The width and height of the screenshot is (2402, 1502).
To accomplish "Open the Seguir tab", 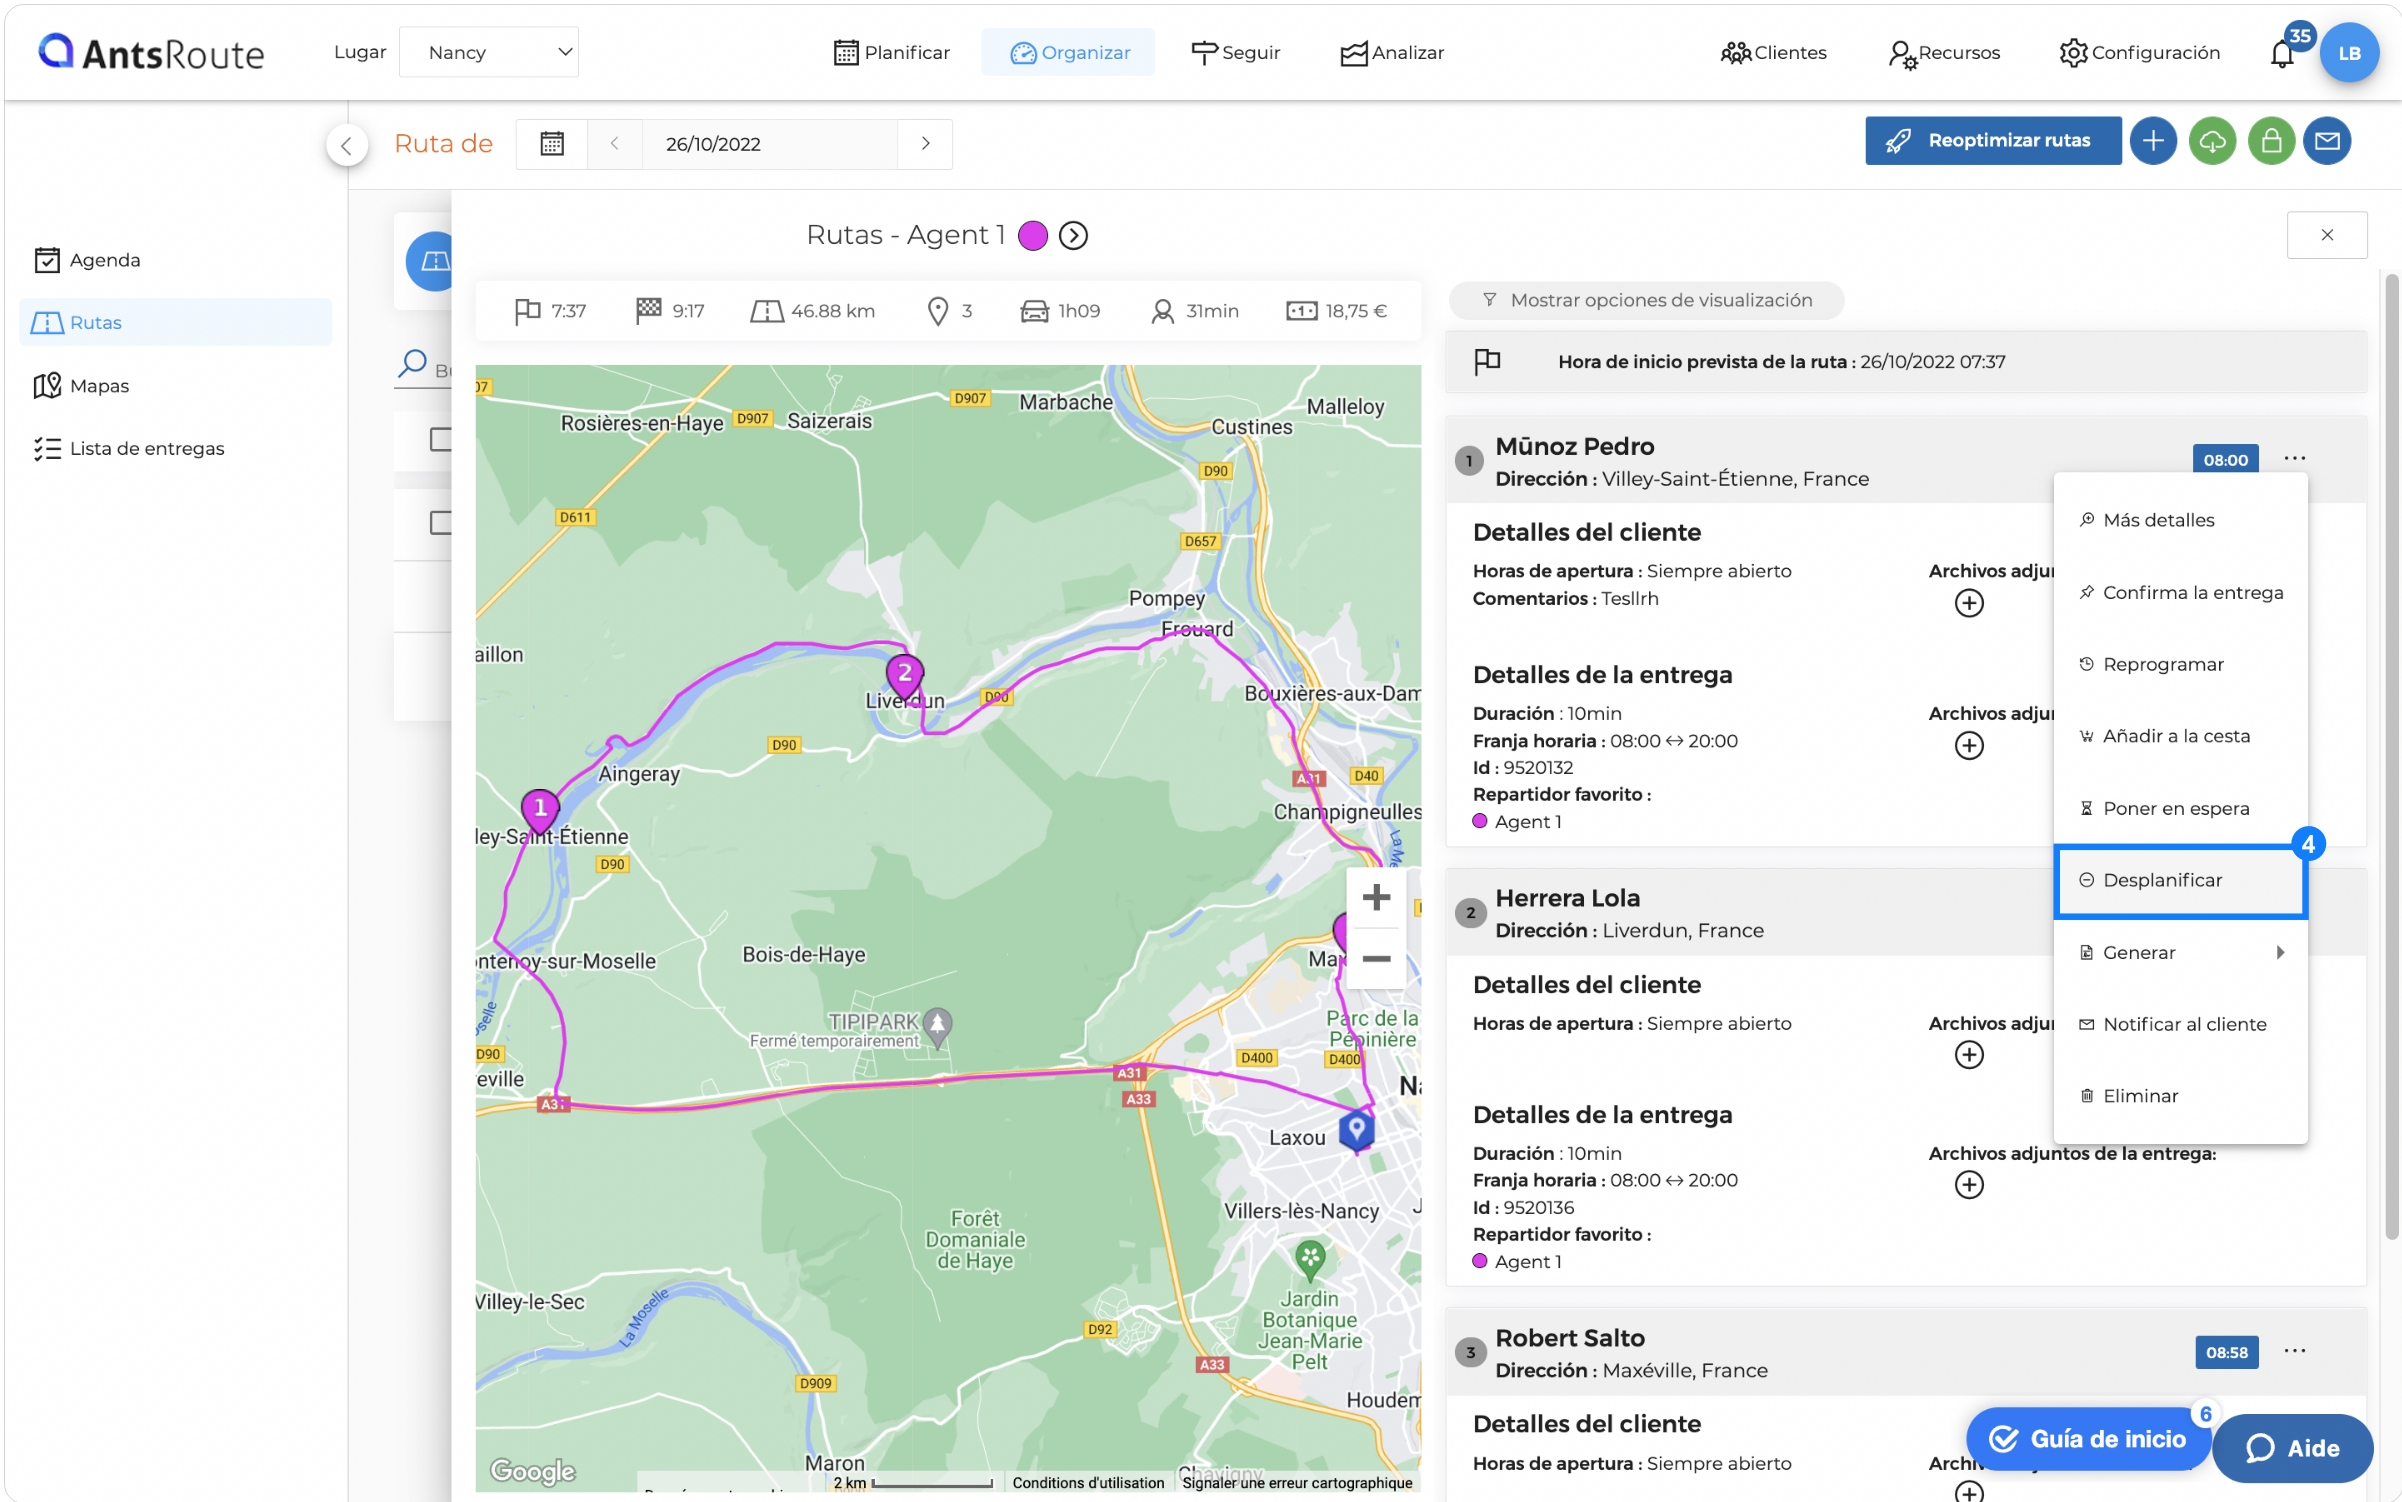I will (x=1235, y=52).
